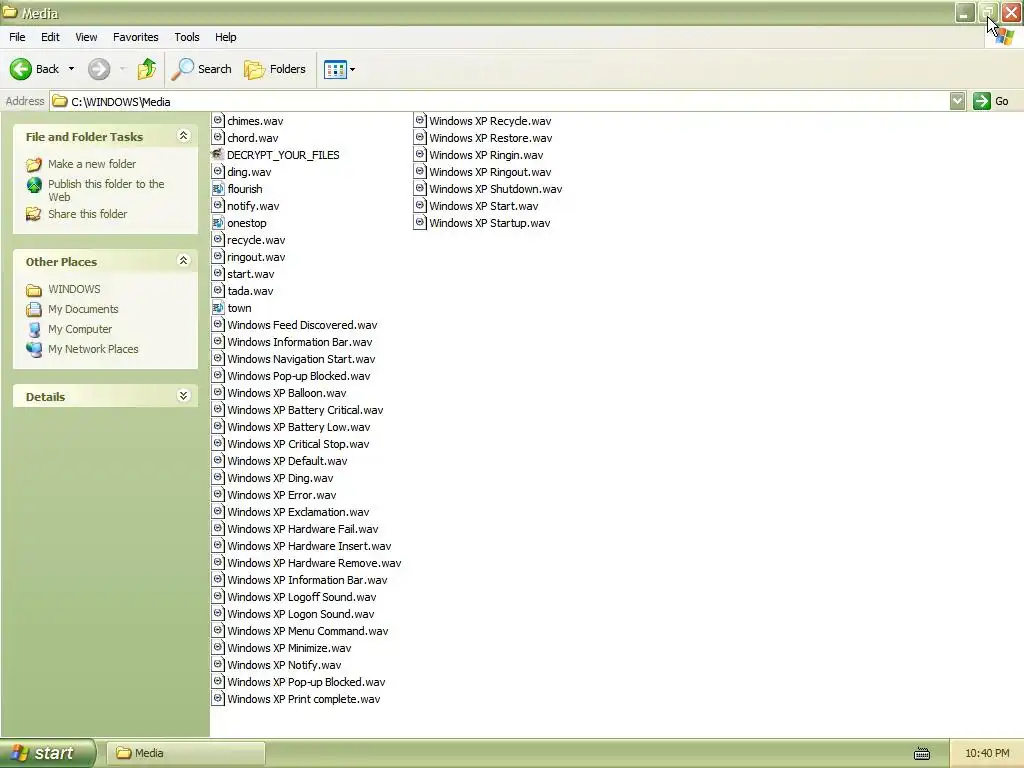1024x768 pixels.
Task: Click file name Windows XP Ringin.wav
Action: click(486, 155)
